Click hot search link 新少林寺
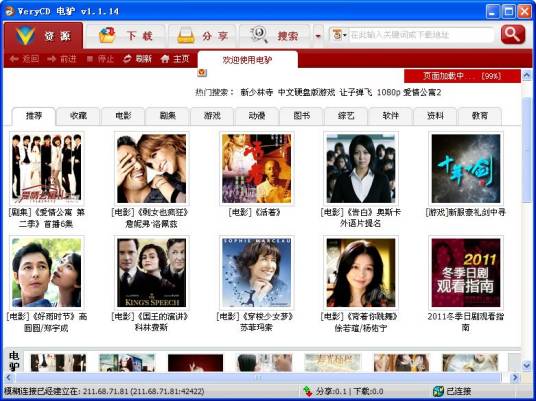 coord(257,92)
